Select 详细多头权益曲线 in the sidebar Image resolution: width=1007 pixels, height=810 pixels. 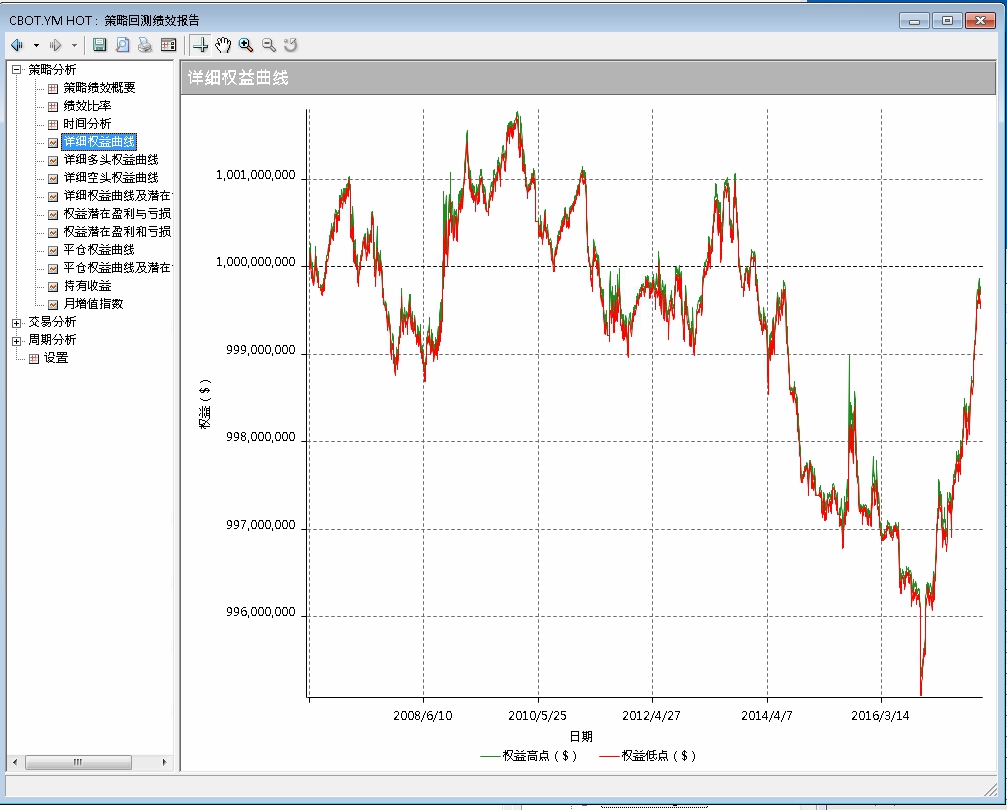coord(110,160)
